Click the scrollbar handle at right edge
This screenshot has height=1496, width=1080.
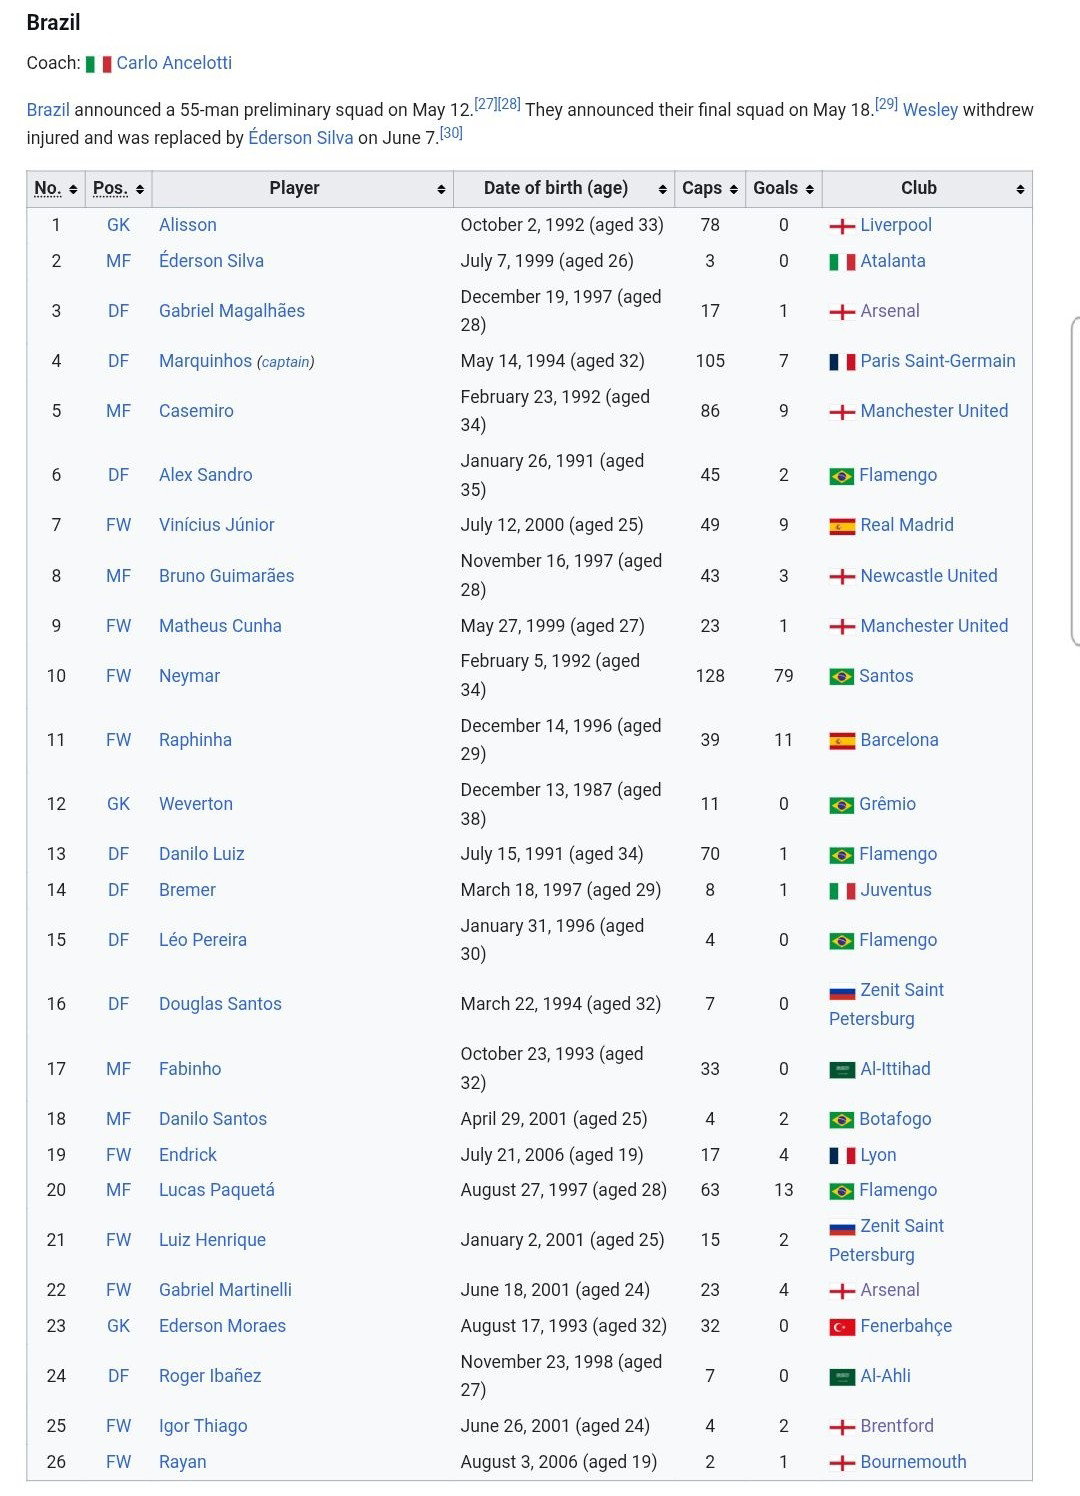[x=1075, y=481]
